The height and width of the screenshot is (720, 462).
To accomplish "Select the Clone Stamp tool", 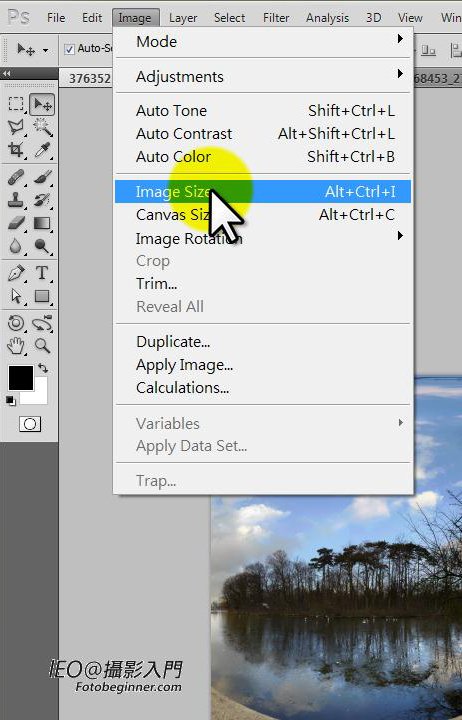I will point(16,200).
